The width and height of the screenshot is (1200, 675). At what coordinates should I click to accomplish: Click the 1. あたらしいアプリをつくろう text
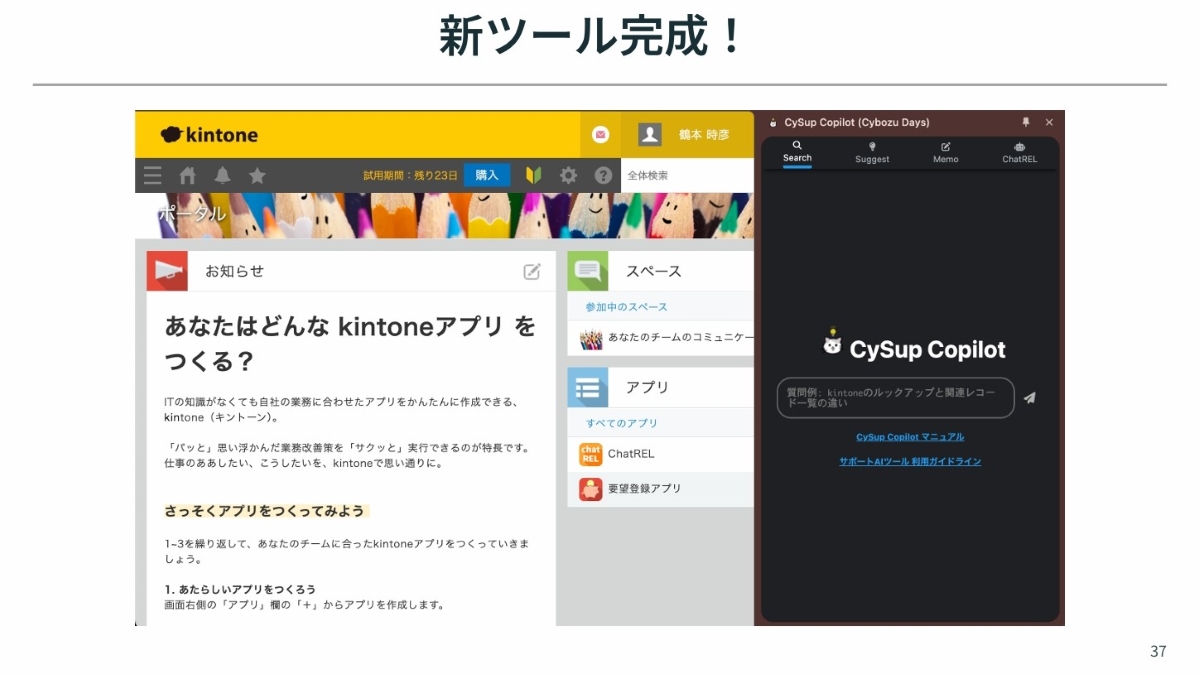pos(240,589)
